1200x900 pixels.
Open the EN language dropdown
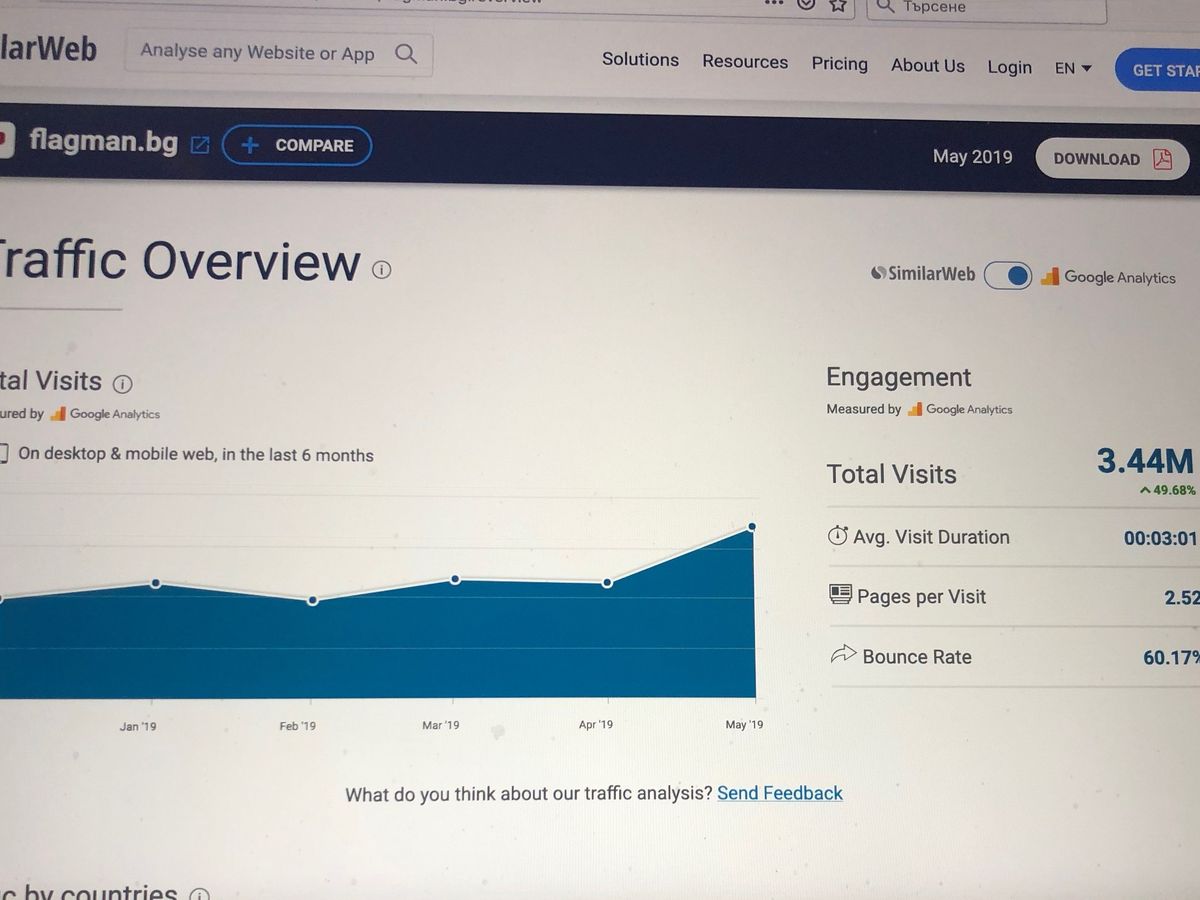(x=1073, y=68)
